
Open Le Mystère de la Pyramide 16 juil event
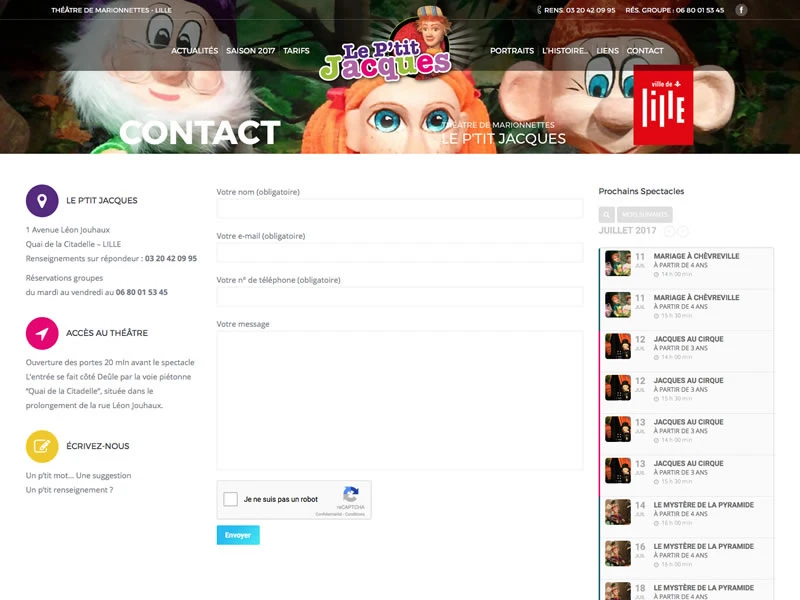click(686, 559)
